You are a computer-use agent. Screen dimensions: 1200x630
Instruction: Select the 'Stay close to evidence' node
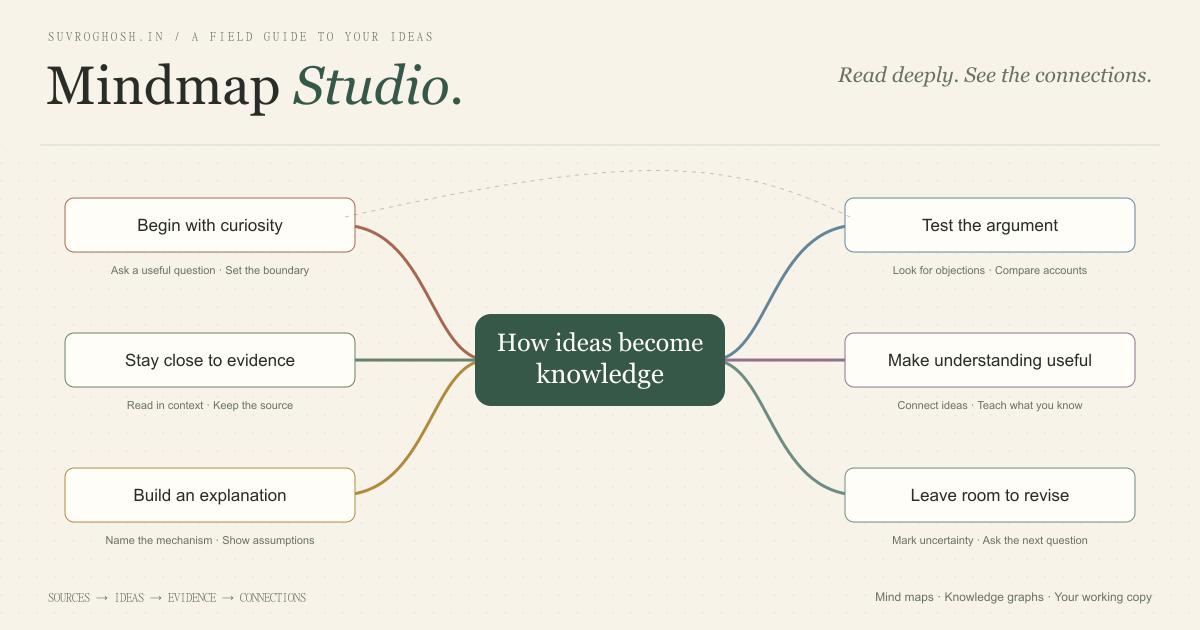(210, 360)
